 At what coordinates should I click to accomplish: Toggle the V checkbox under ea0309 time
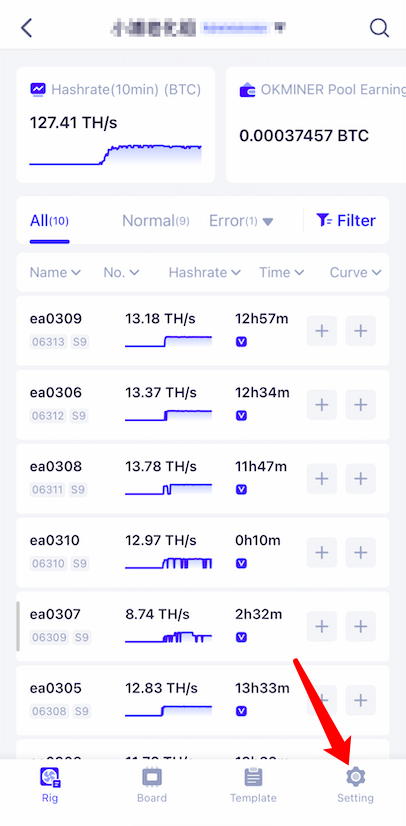tap(241, 342)
